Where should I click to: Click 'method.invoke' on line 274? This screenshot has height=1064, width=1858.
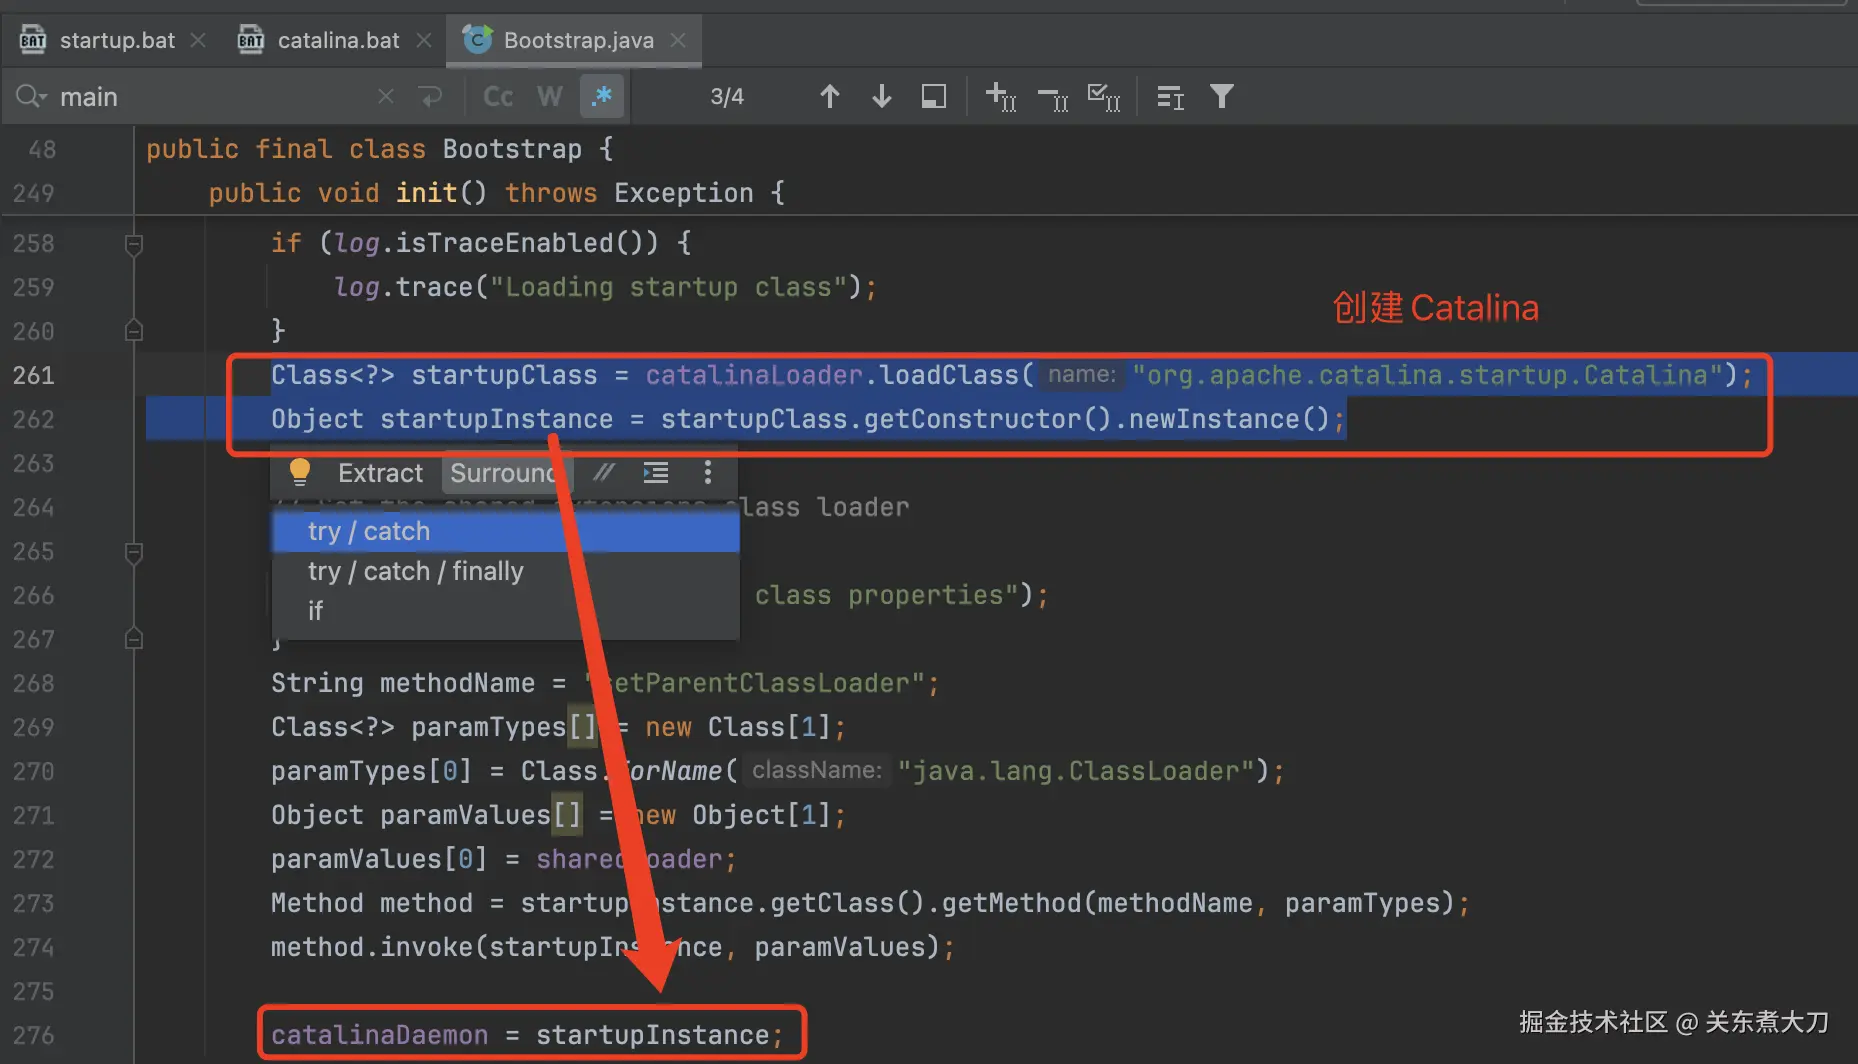[372, 947]
